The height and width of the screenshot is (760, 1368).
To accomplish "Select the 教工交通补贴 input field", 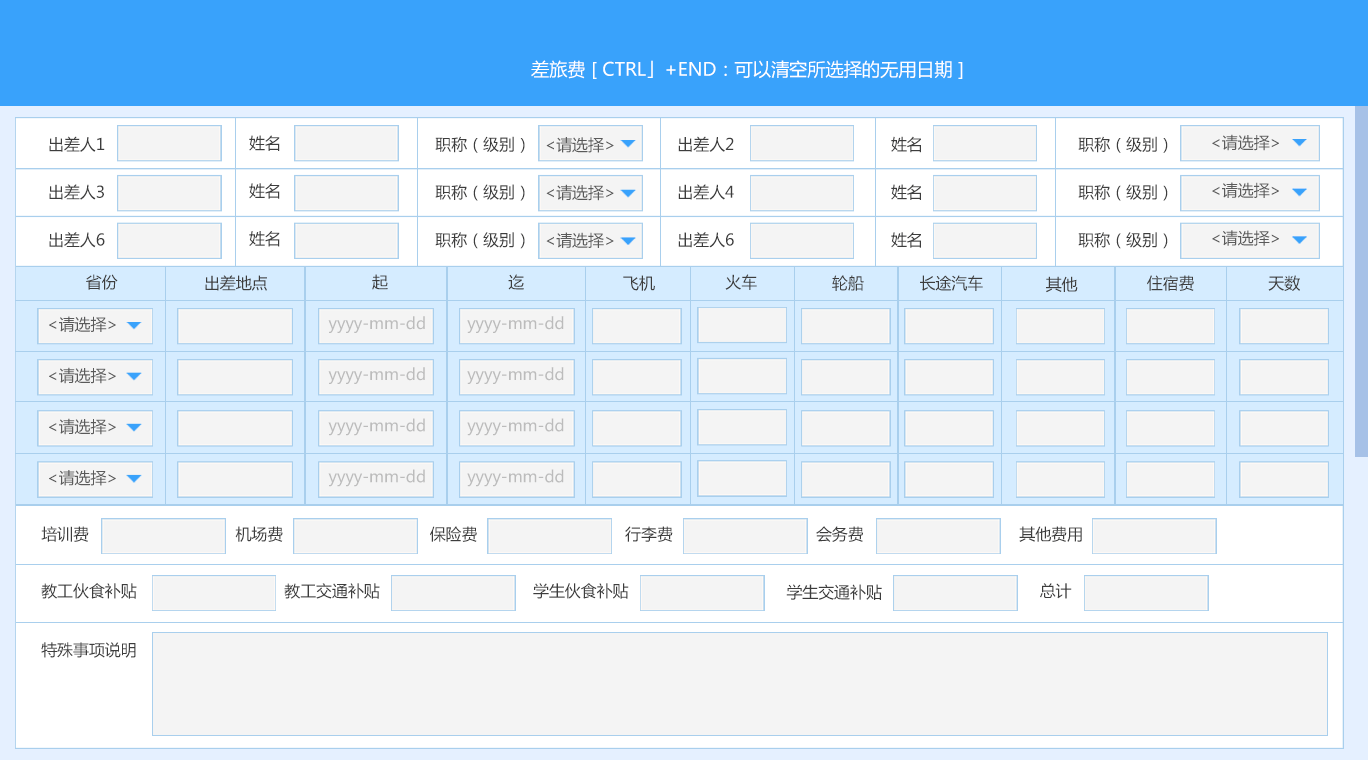I will [453, 593].
